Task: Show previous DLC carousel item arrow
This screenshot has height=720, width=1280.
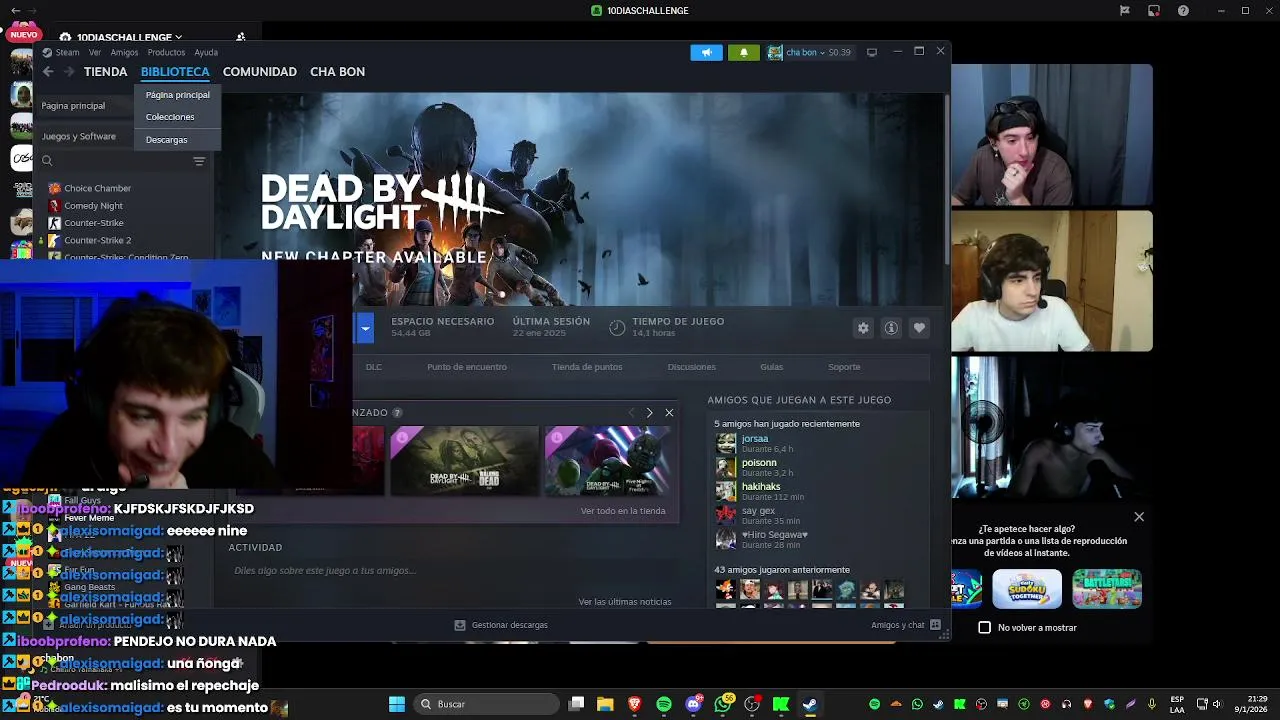Action: click(x=631, y=413)
